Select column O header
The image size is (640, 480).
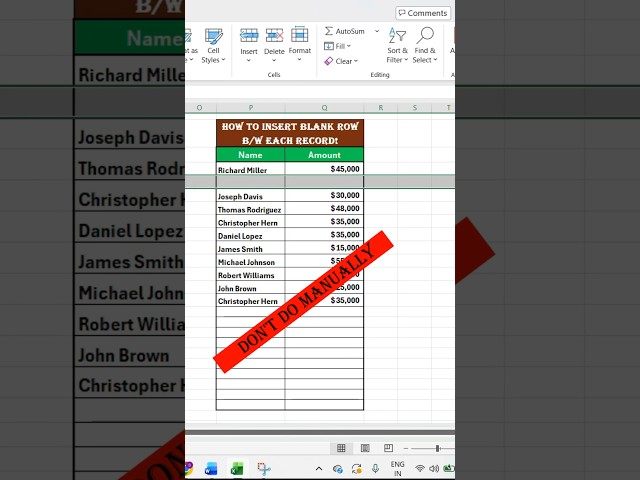[200, 108]
